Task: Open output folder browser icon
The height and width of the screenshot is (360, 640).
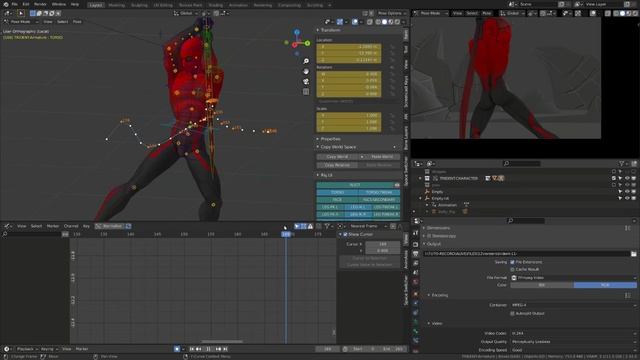Action: pos(633,254)
